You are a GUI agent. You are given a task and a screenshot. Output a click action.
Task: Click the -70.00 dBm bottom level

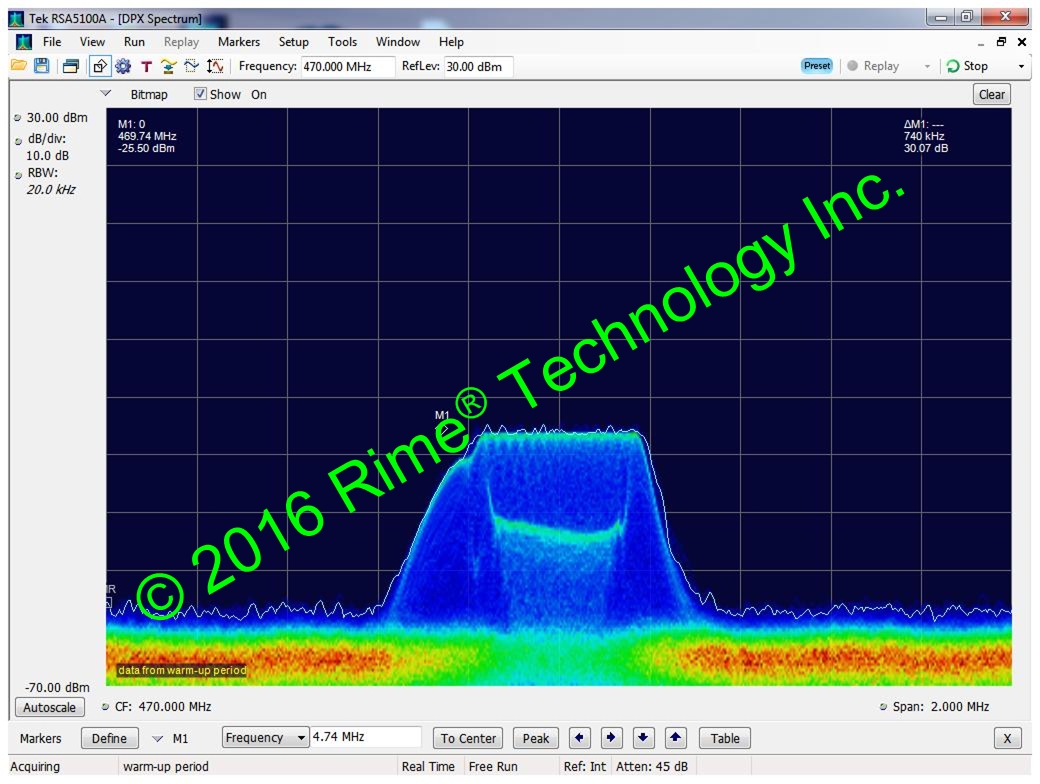[57, 687]
